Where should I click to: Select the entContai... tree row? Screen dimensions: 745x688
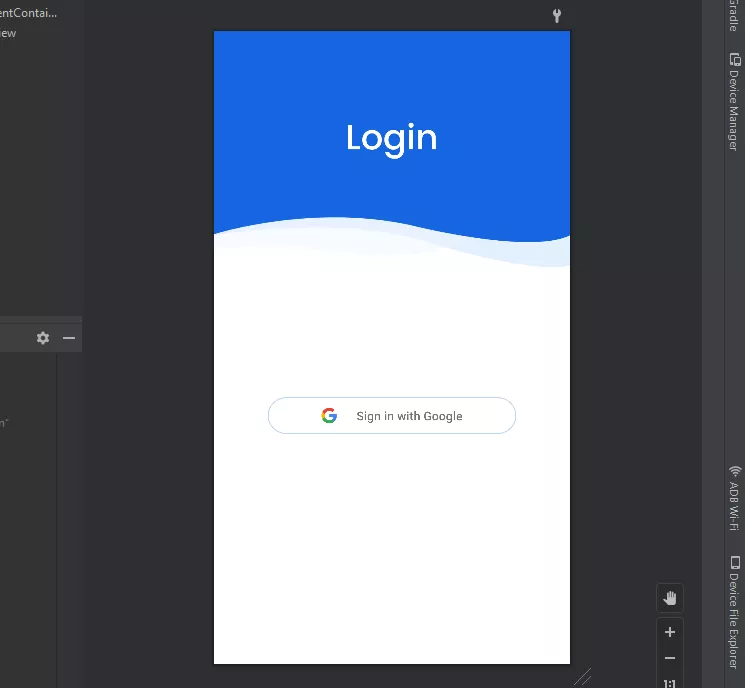point(29,13)
